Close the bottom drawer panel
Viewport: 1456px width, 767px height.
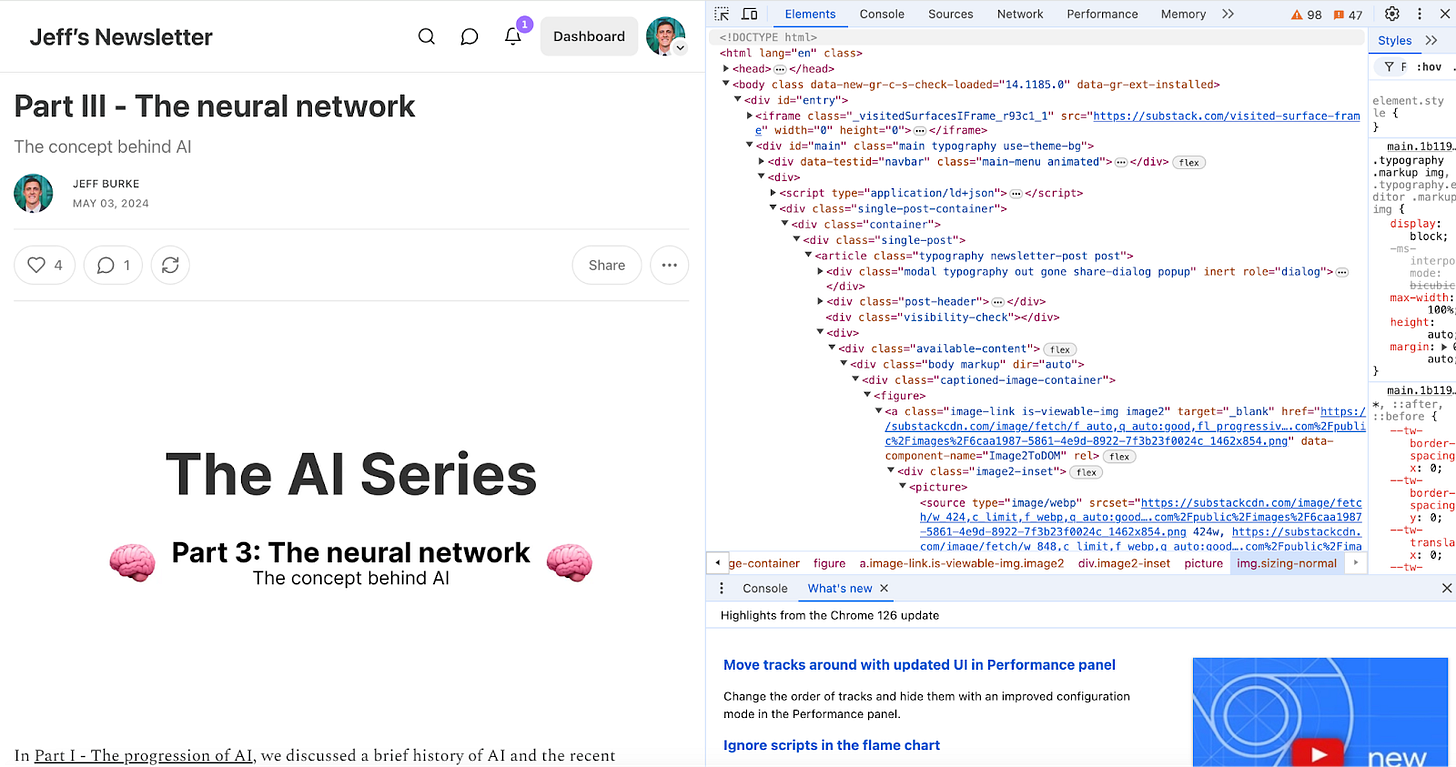[x=1445, y=588]
